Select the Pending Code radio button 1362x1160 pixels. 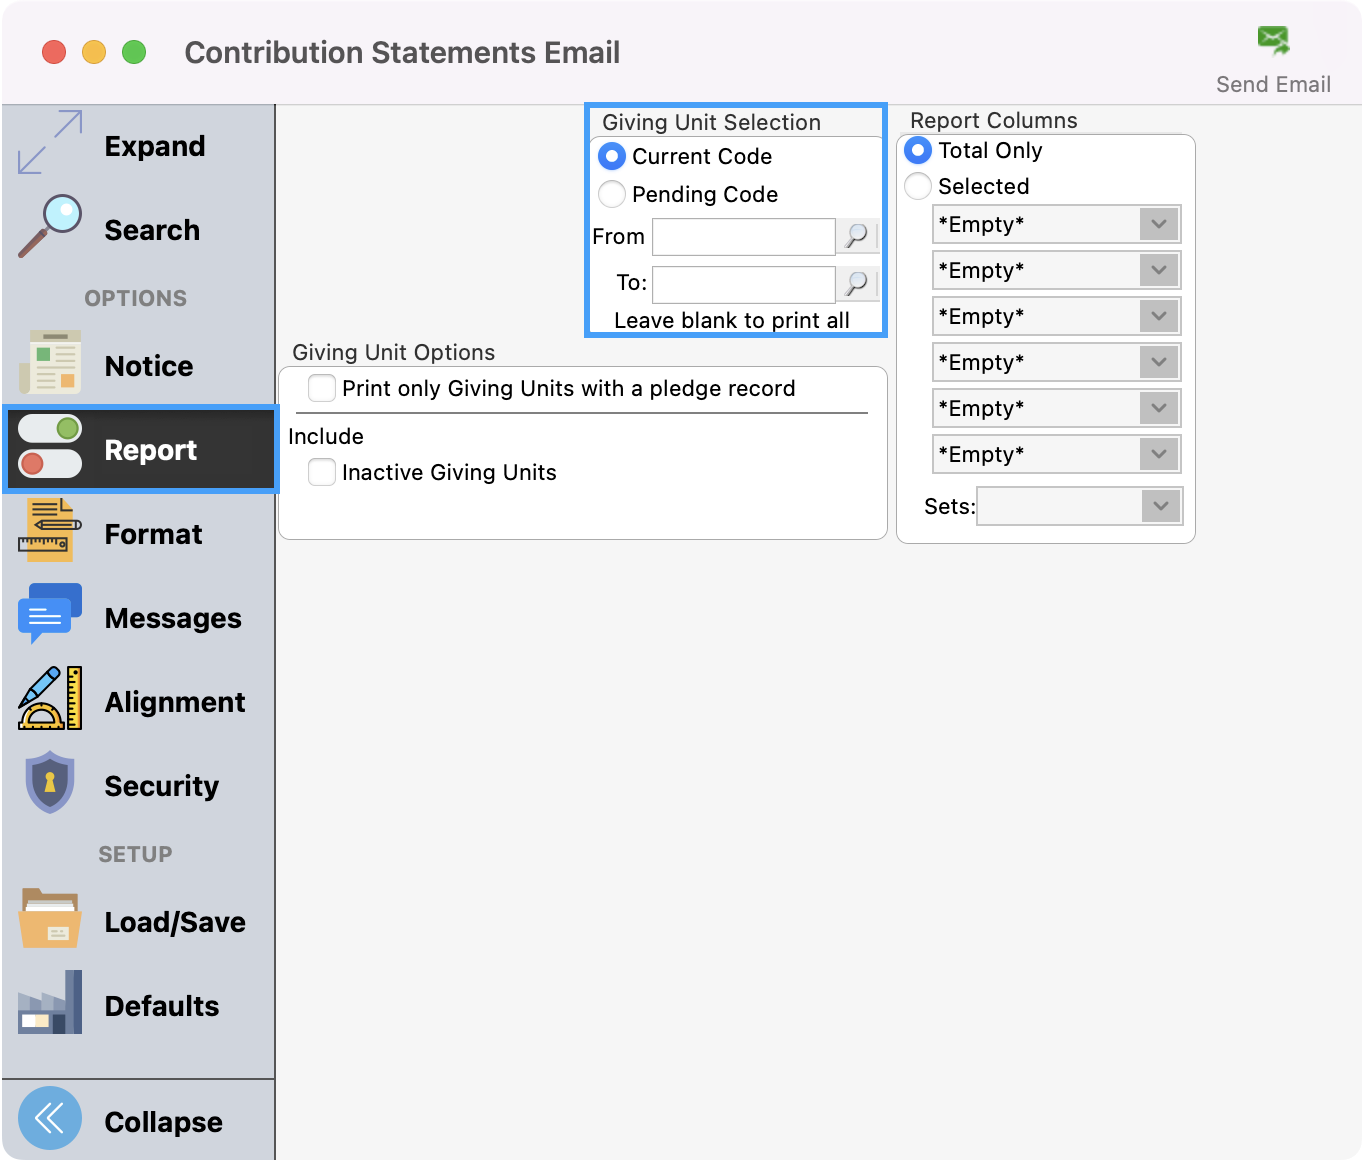(612, 194)
